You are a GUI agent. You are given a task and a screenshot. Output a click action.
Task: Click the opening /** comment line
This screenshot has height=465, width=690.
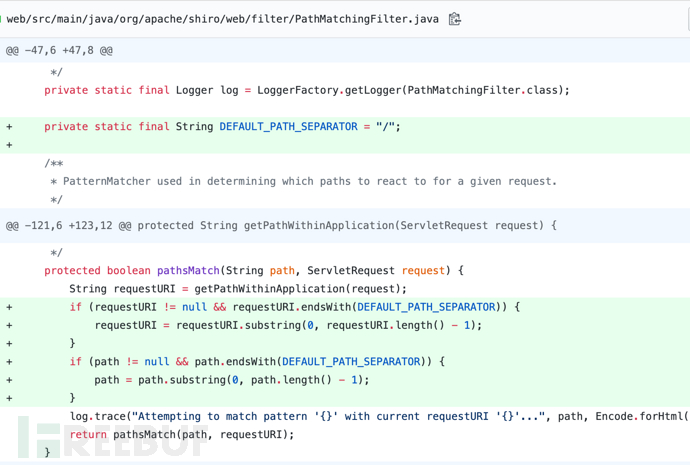55,163
